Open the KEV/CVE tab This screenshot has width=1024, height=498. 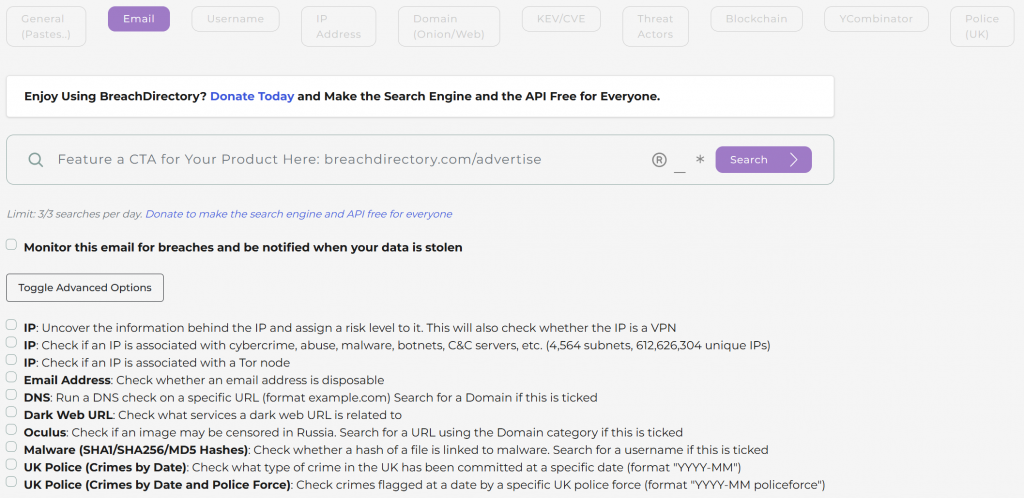[563, 19]
